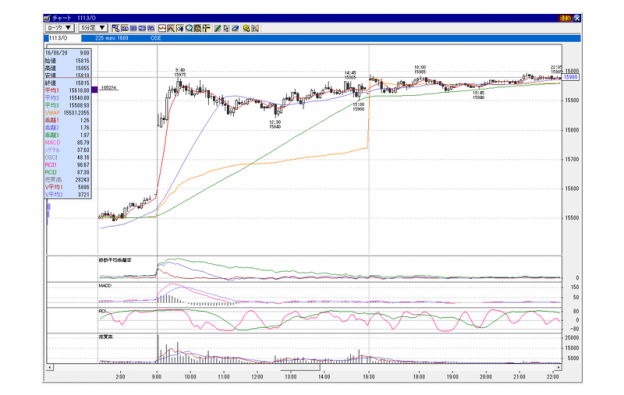Click the 225 mini 1609 instrument name

click(x=112, y=38)
